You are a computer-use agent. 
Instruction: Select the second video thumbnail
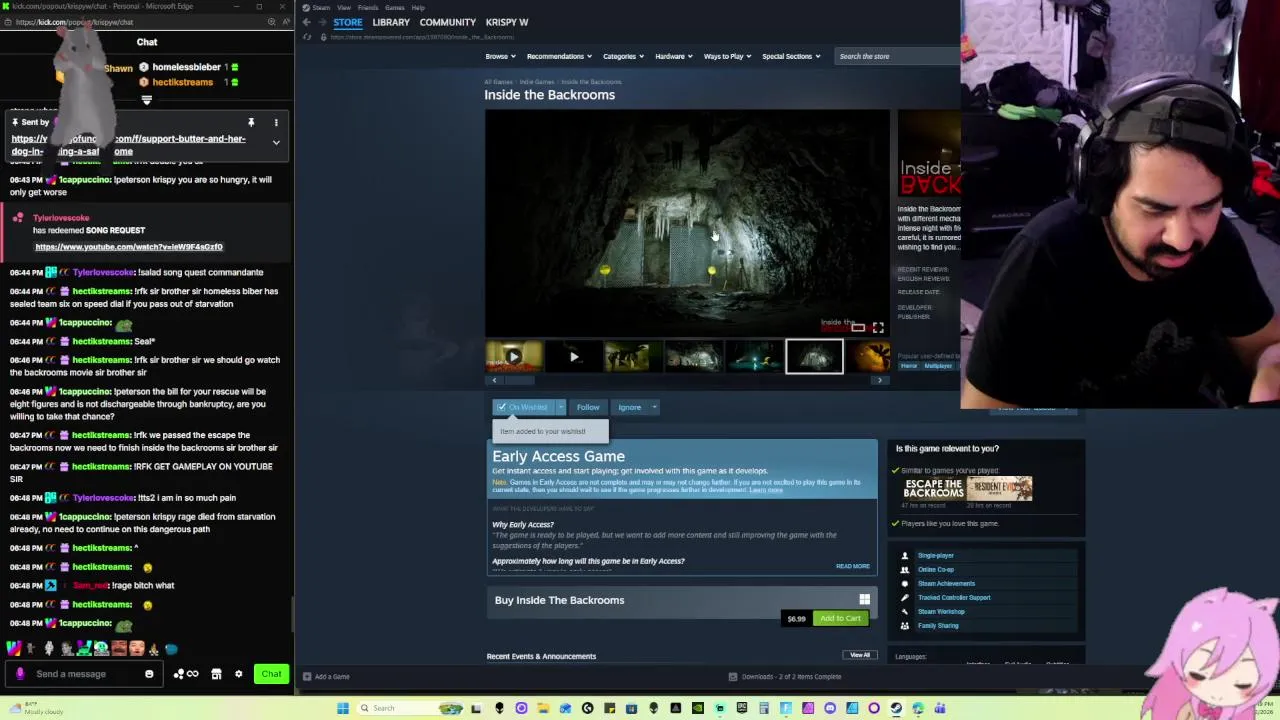pyautogui.click(x=574, y=356)
